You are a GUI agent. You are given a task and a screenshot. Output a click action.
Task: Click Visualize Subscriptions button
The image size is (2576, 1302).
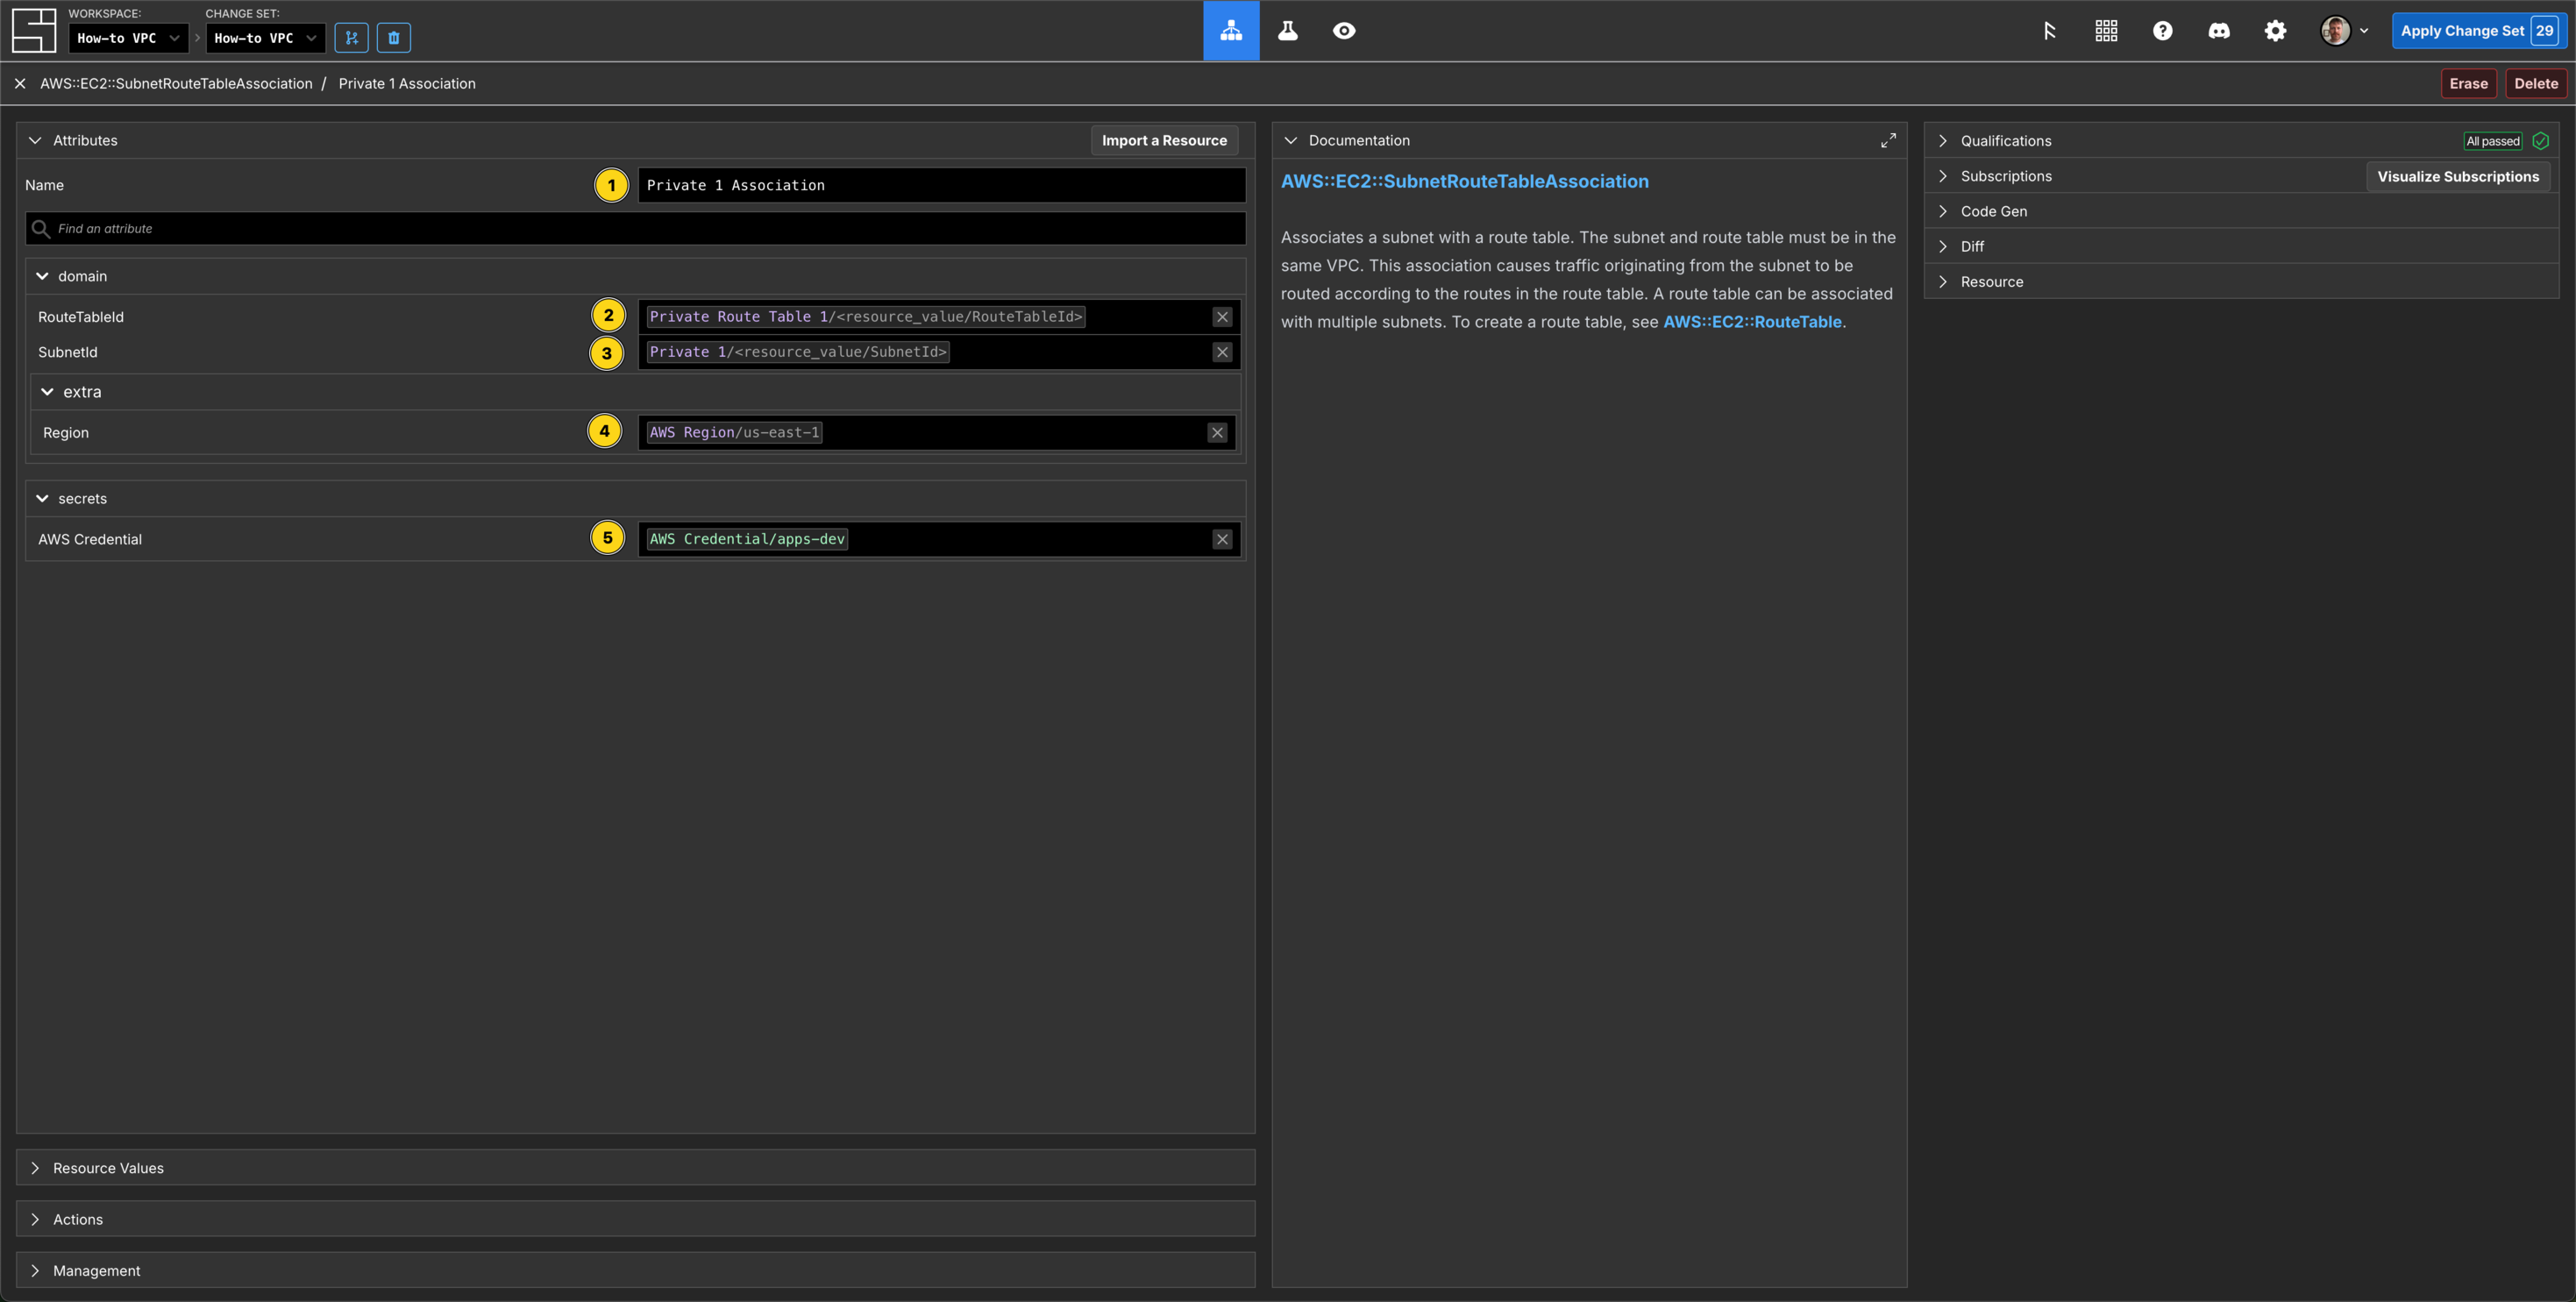pos(2458,177)
